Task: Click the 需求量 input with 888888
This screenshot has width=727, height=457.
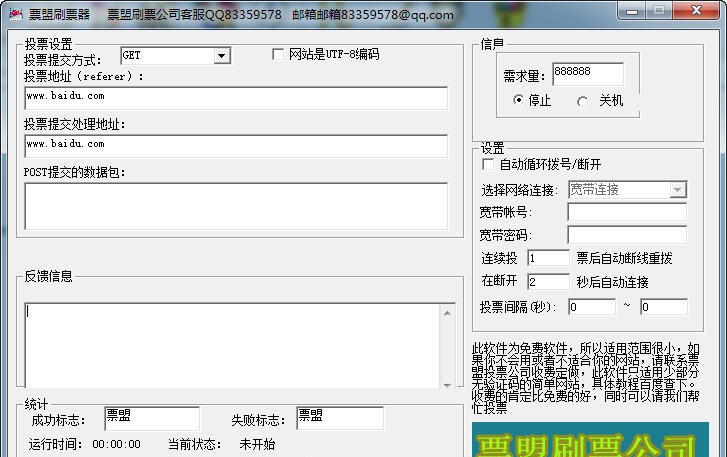Action: [x=588, y=74]
